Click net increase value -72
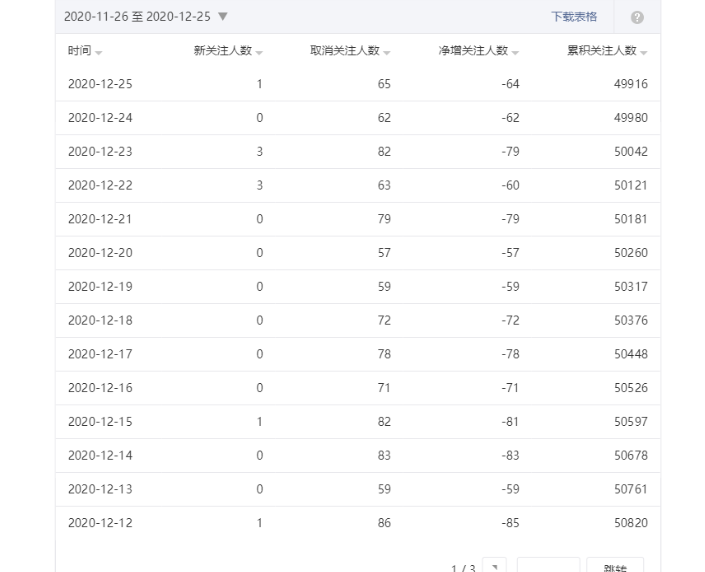705x572 pixels. tap(510, 320)
